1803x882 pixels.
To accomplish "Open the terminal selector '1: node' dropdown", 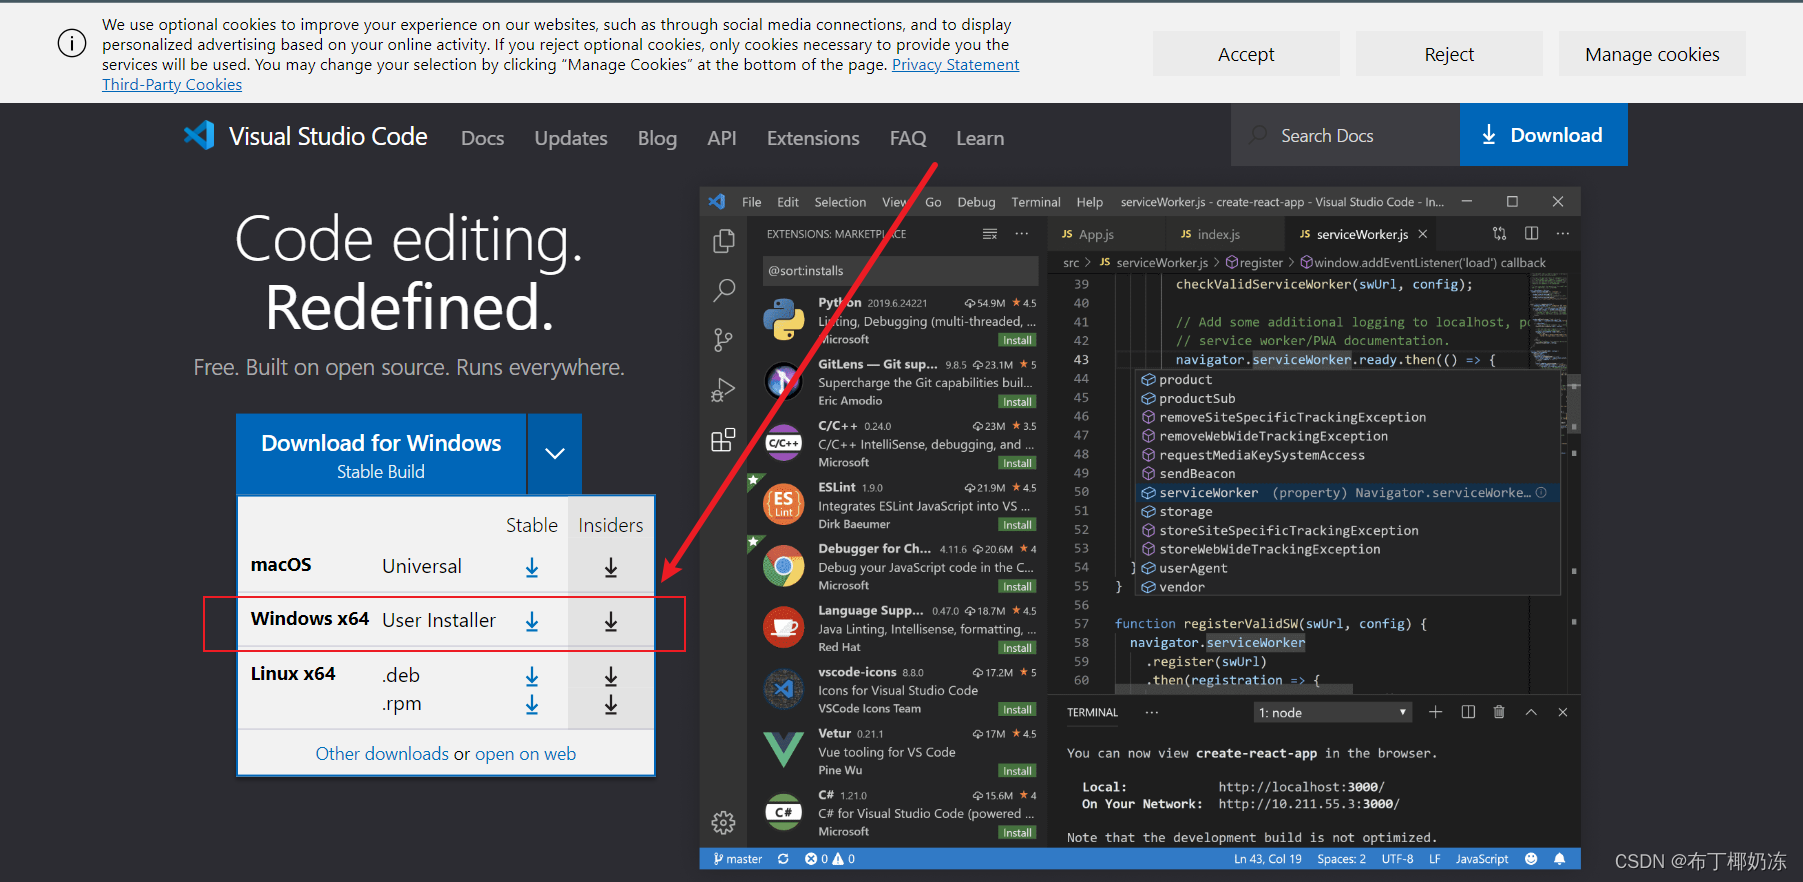I will point(1333,712).
